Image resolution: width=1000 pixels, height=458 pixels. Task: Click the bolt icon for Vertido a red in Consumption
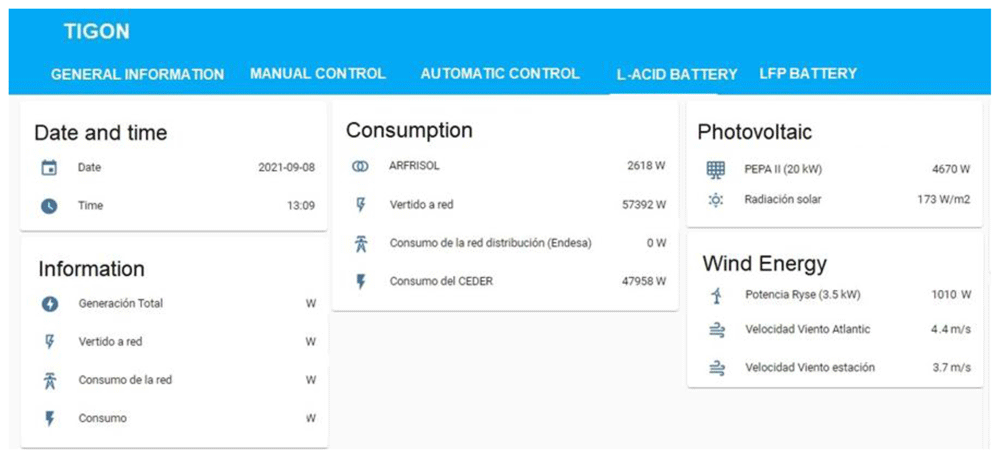coord(360,205)
